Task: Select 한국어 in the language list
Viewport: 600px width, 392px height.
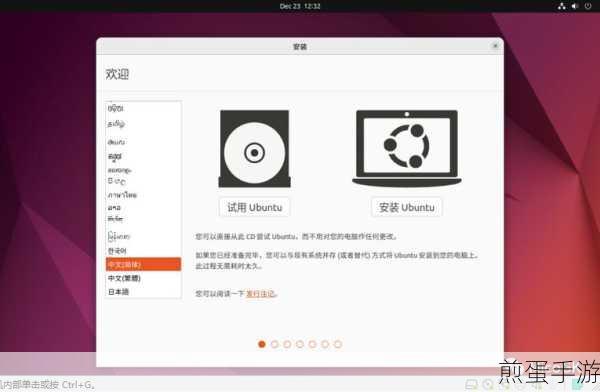Action: click(x=143, y=251)
